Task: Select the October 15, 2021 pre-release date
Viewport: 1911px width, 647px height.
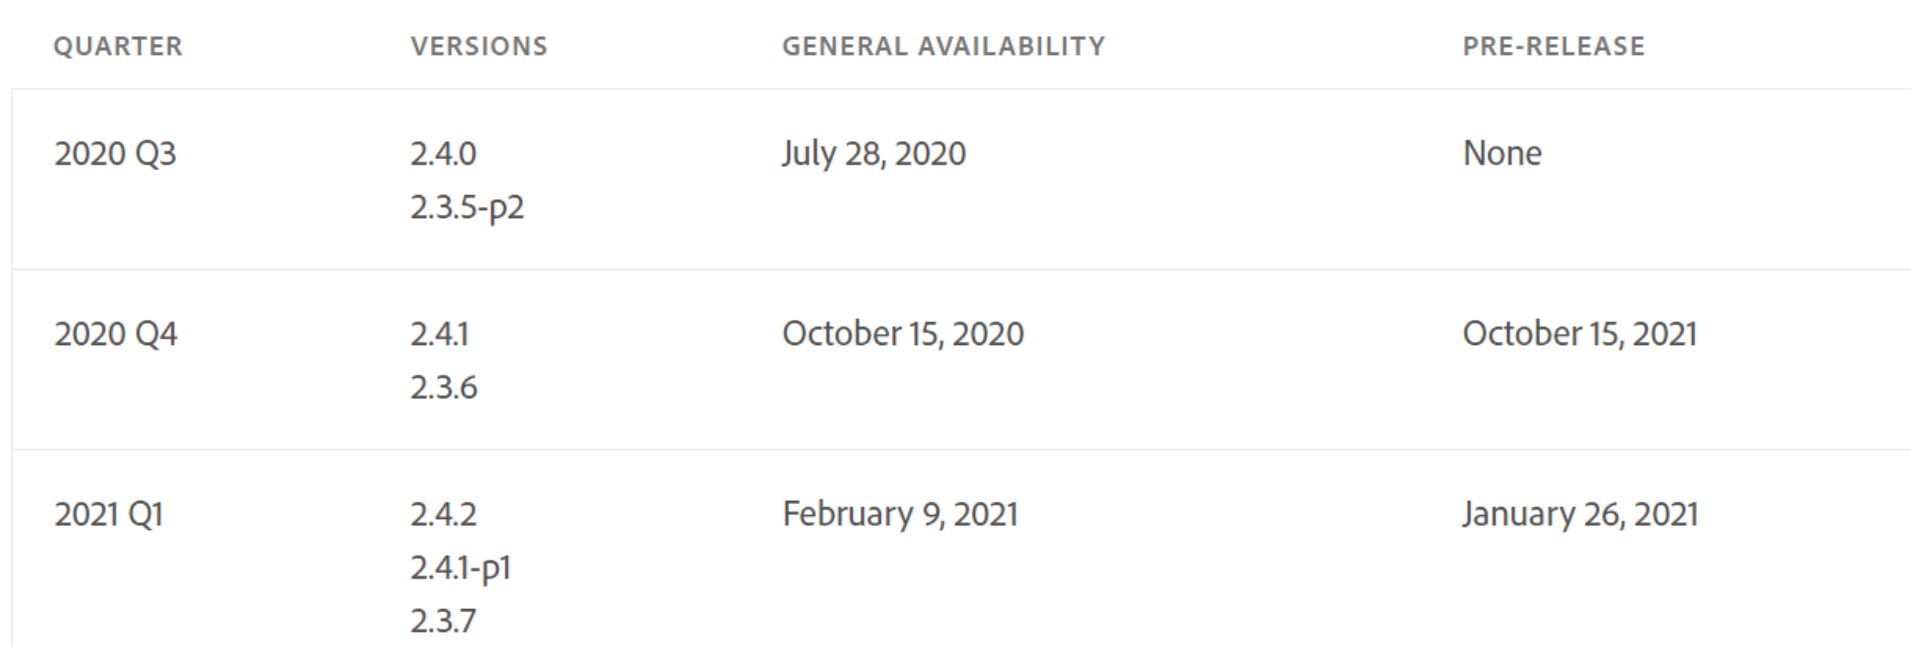Action: click(1579, 334)
